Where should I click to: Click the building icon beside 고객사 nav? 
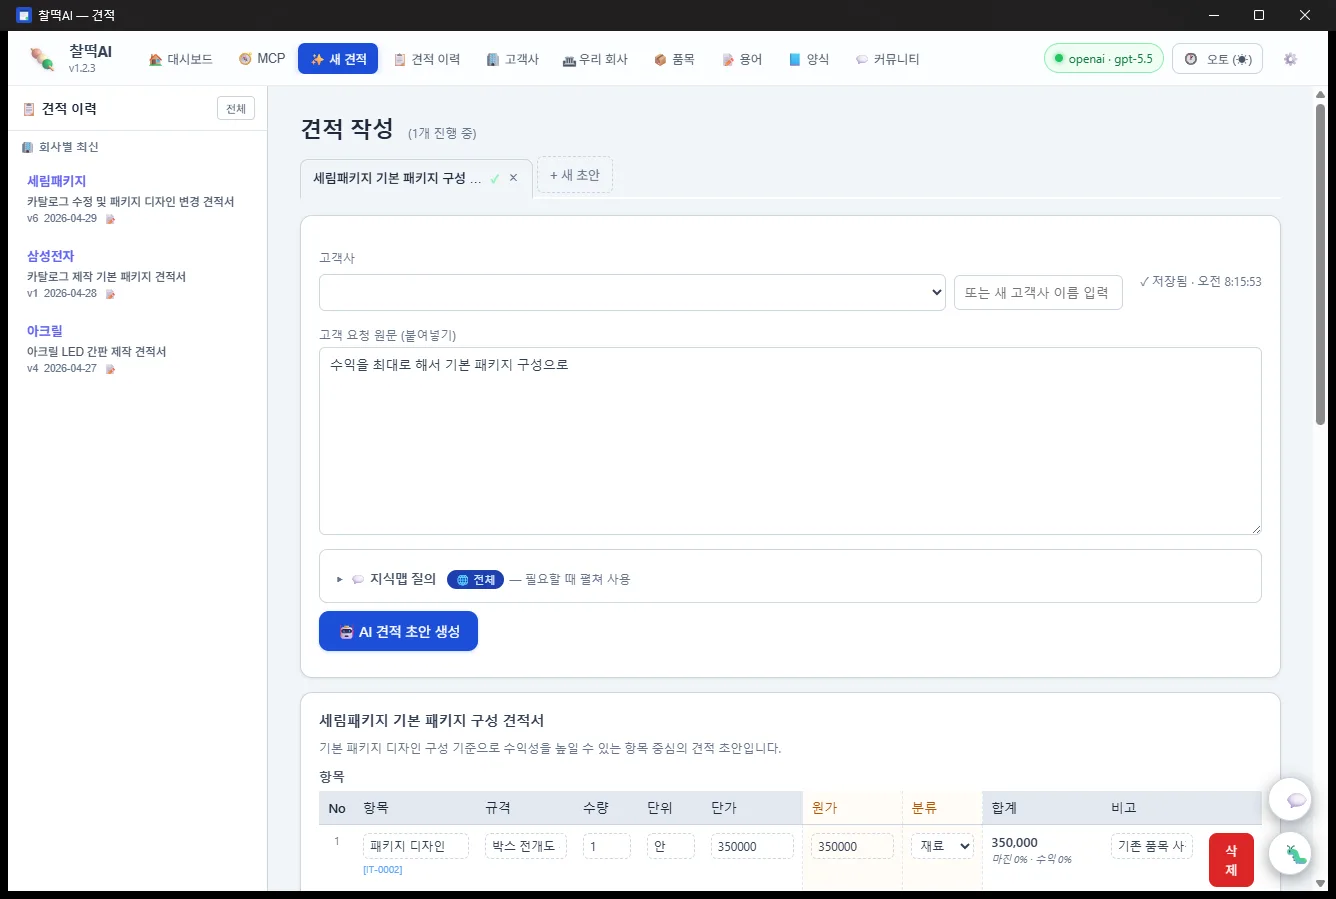(x=492, y=59)
